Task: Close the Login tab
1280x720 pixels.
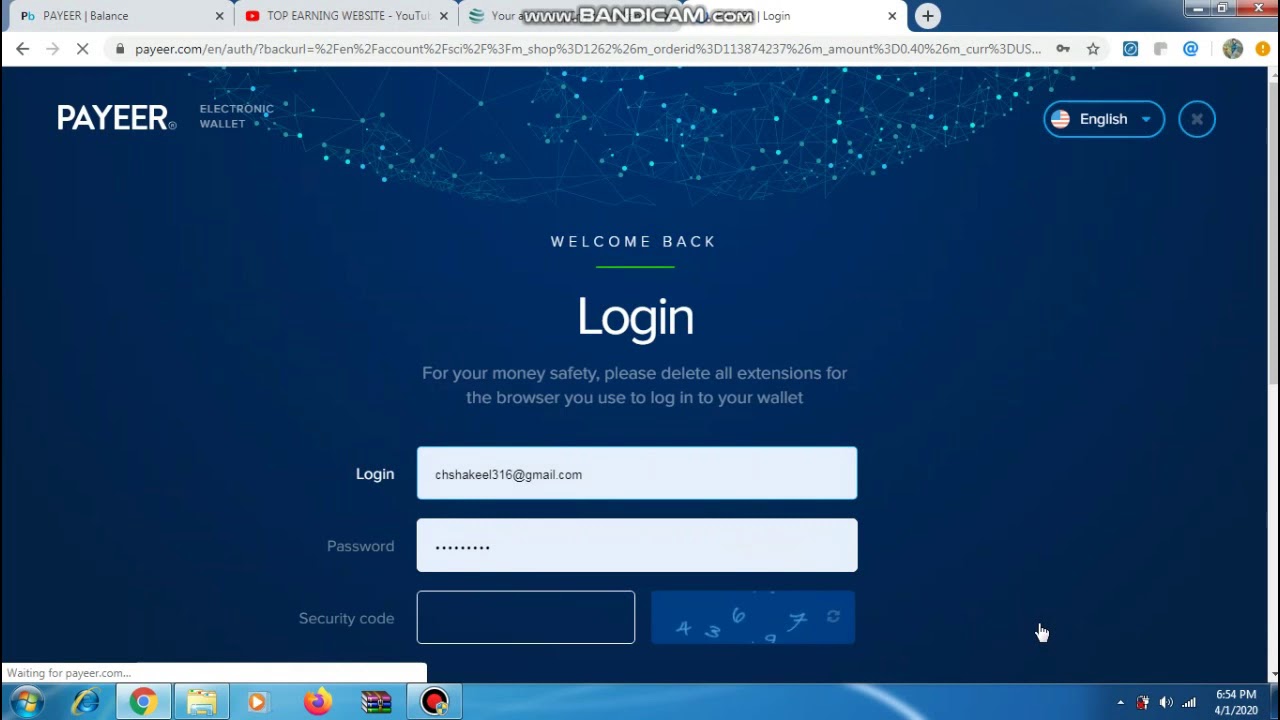Action: tap(892, 16)
